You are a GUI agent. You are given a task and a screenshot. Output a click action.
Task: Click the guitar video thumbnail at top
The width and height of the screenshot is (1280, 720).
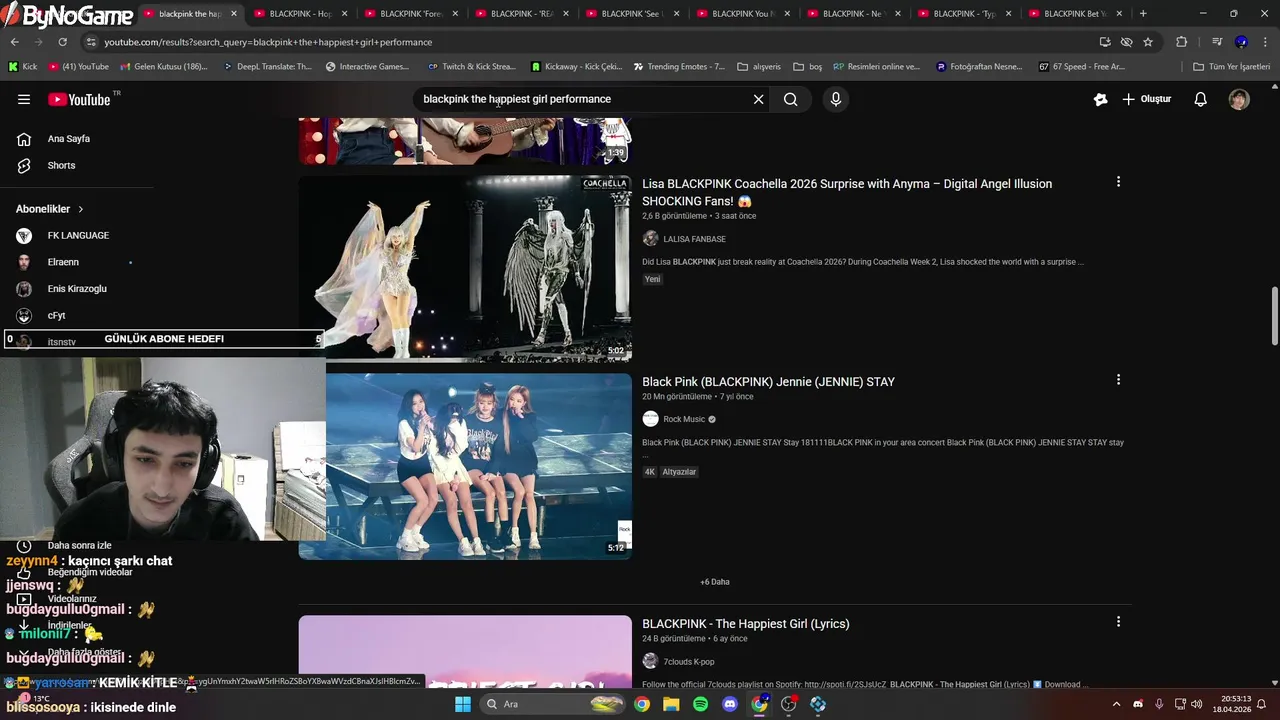point(465,141)
